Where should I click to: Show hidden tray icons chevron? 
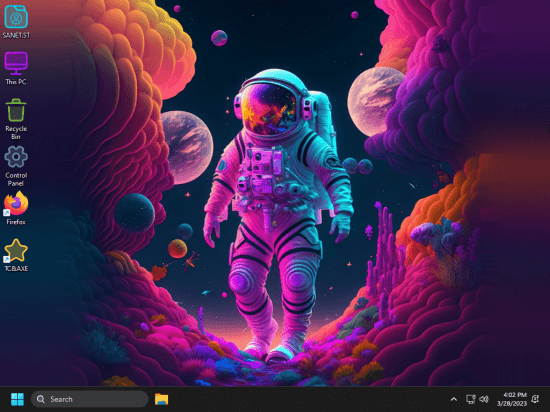point(454,399)
